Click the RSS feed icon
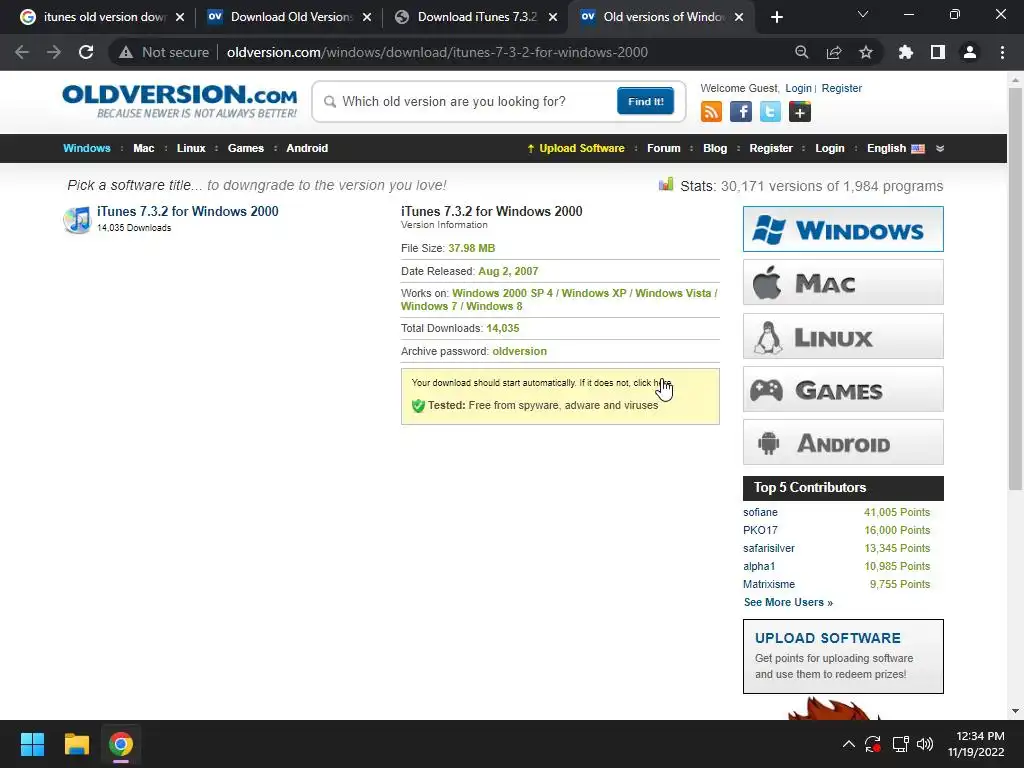 [711, 112]
